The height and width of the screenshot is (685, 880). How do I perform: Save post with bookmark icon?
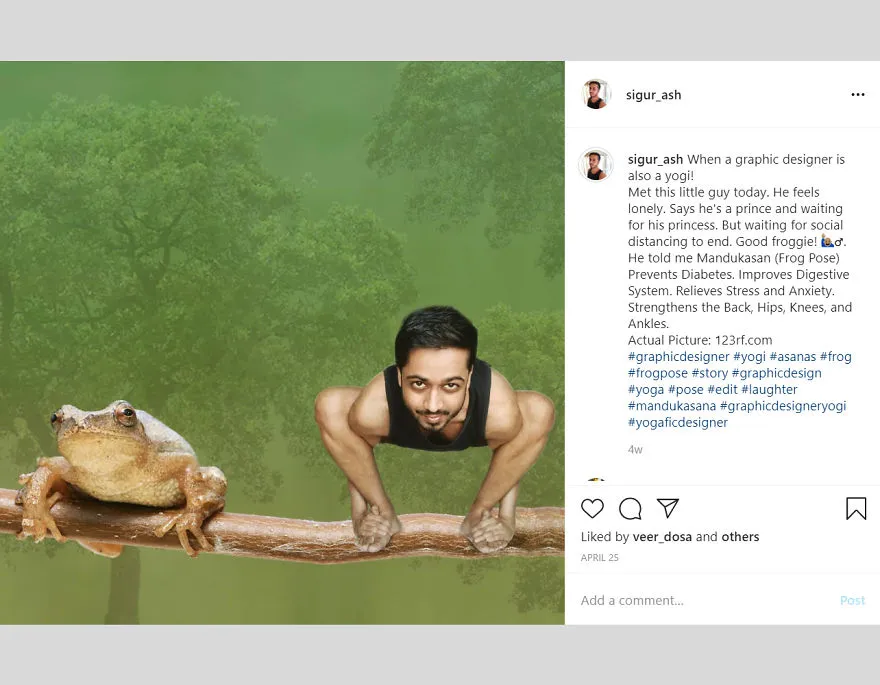pos(856,508)
